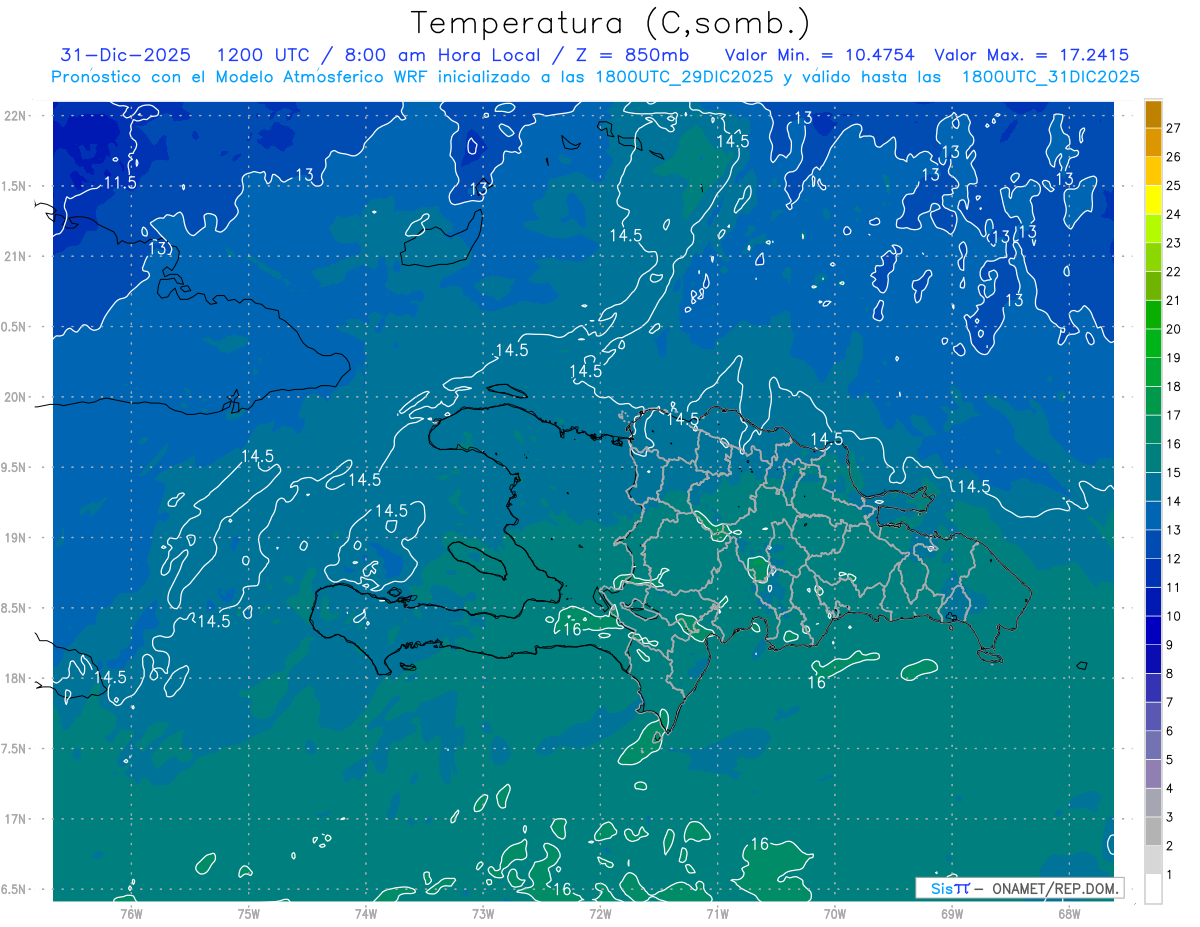The image size is (1200, 927).
Task: Click the legend scale number "8"
Action: pyautogui.click(x=1170, y=674)
